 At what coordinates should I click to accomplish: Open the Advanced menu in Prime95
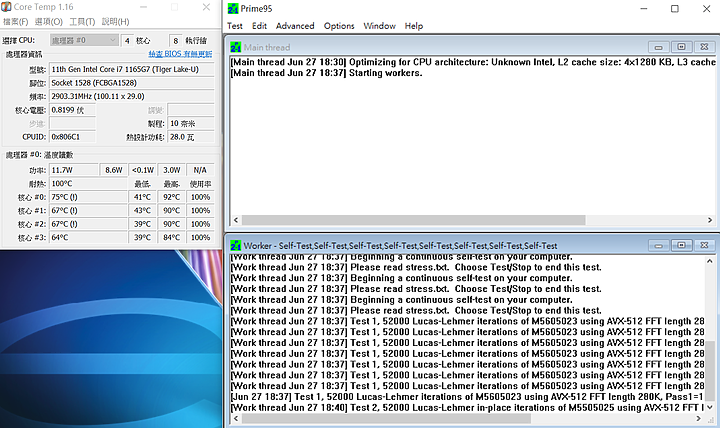295,26
